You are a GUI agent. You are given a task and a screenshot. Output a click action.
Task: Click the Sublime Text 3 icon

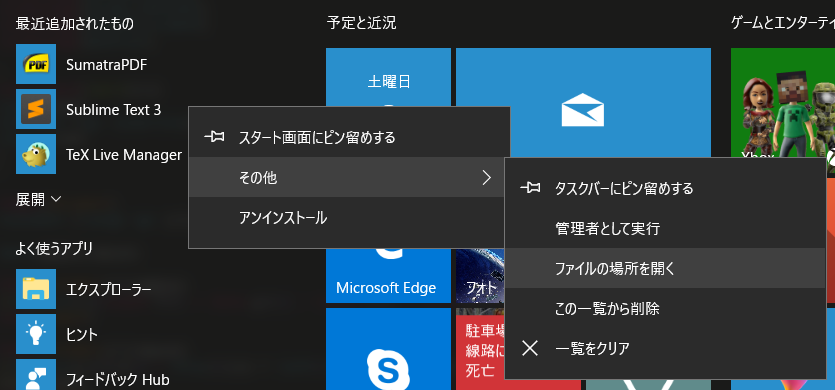36,109
